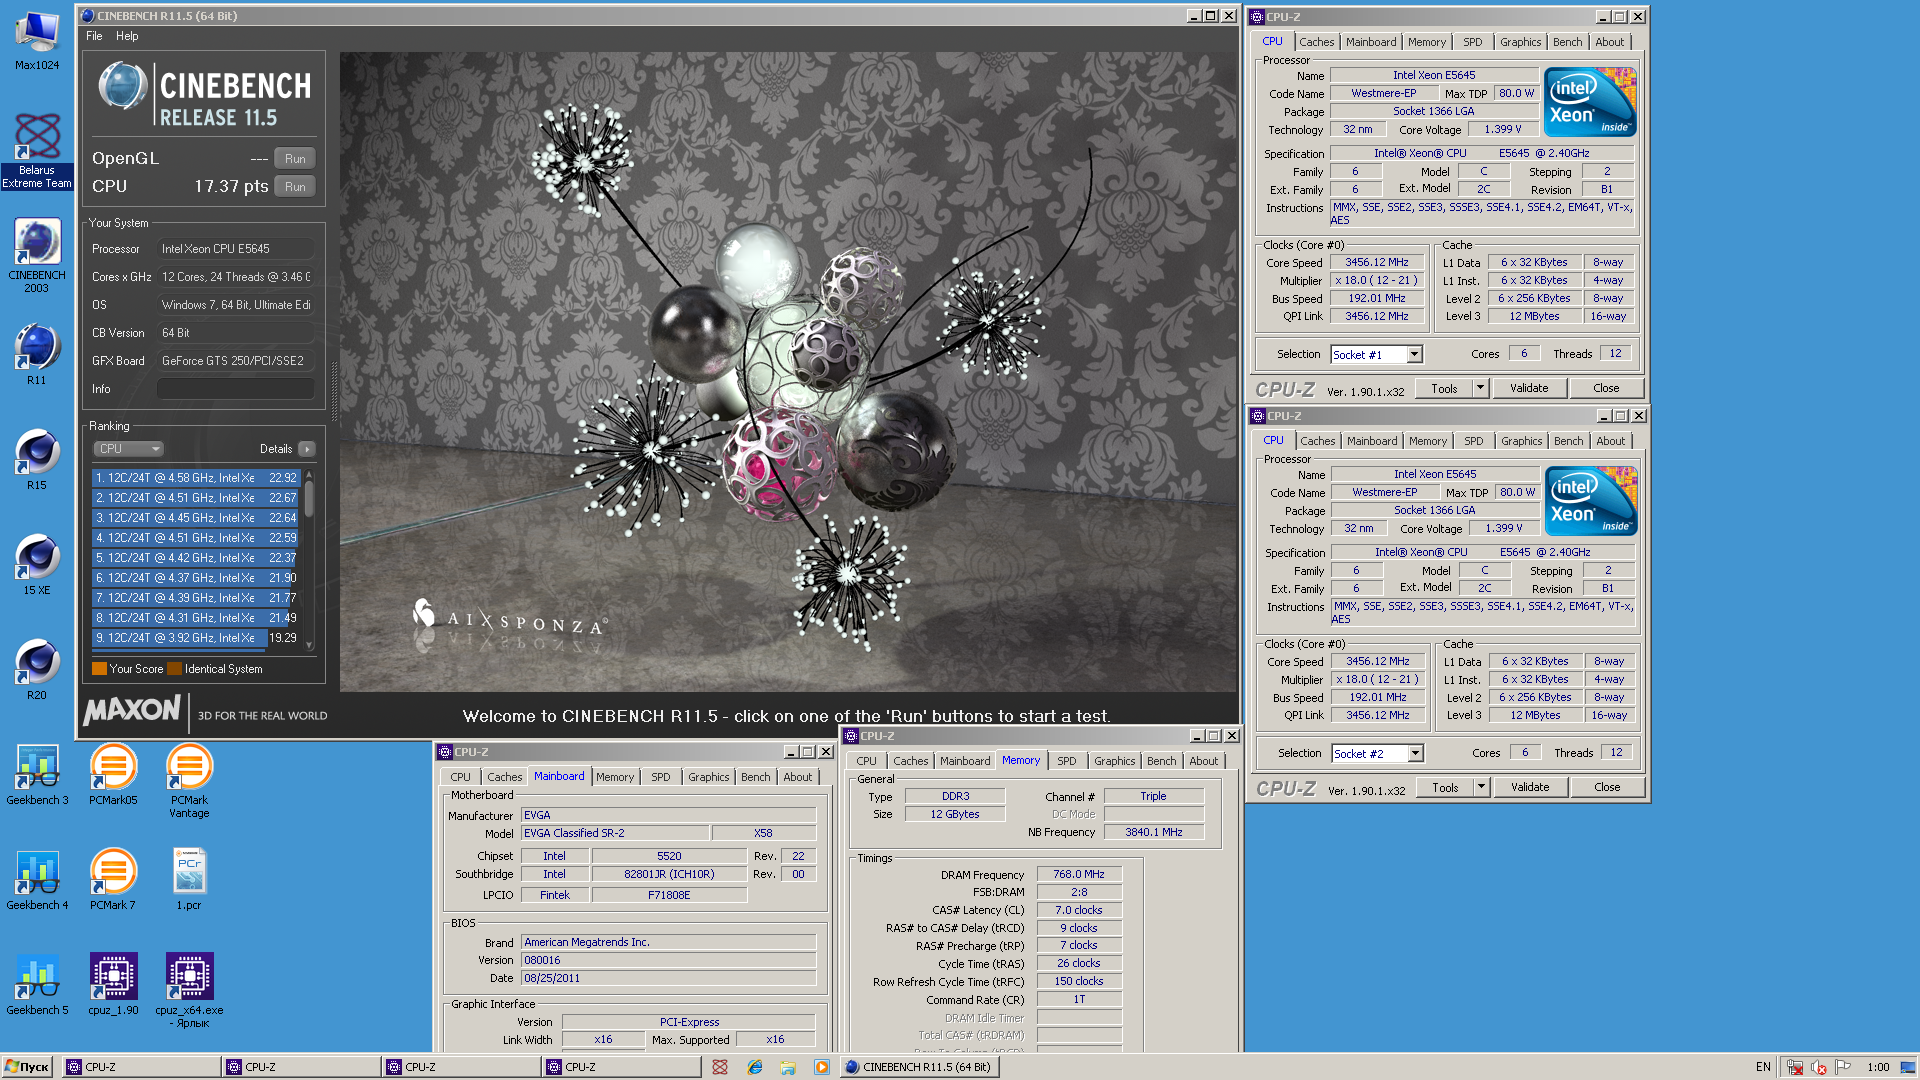This screenshot has height=1080, width=1920.
Task: Switch to the Graphics tab in the Mainboard CPU-Z window
Action: pyautogui.click(x=708, y=777)
